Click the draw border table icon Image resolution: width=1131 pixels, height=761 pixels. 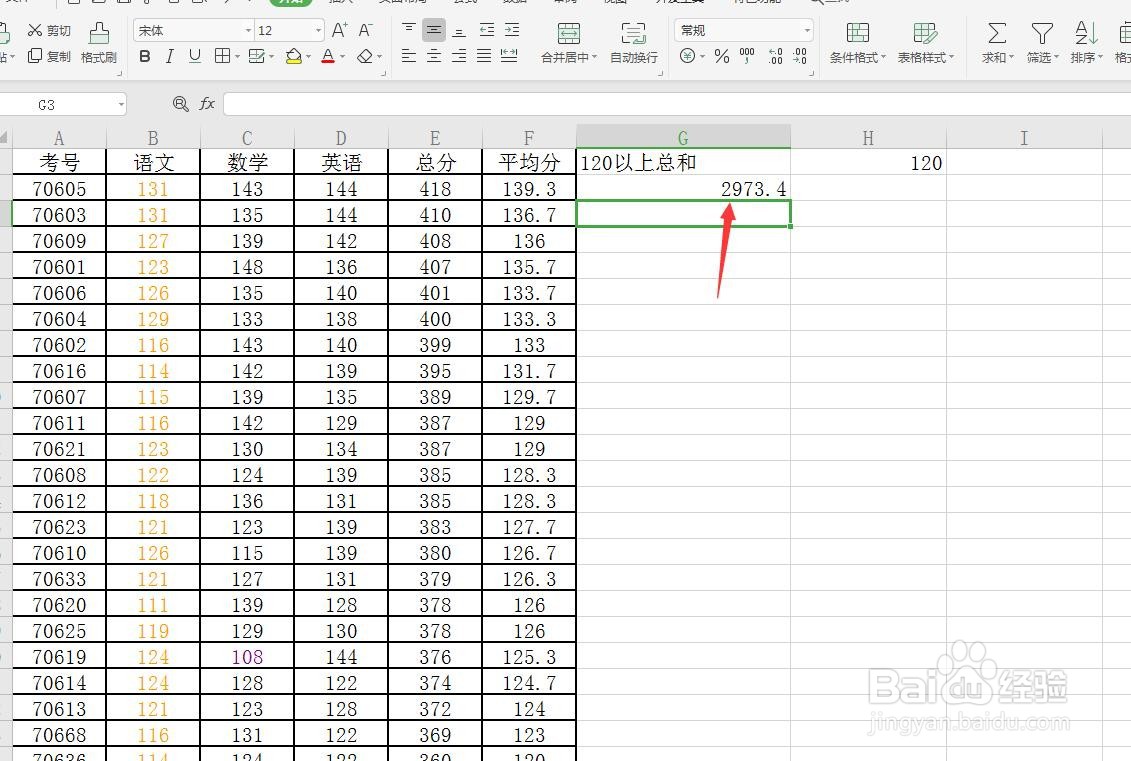(256, 56)
